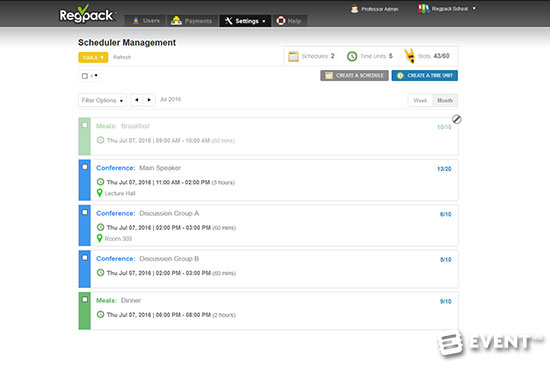Click the Room 303 location pin icon
Image resolution: width=550 pixels, height=365 pixels.
click(x=100, y=238)
